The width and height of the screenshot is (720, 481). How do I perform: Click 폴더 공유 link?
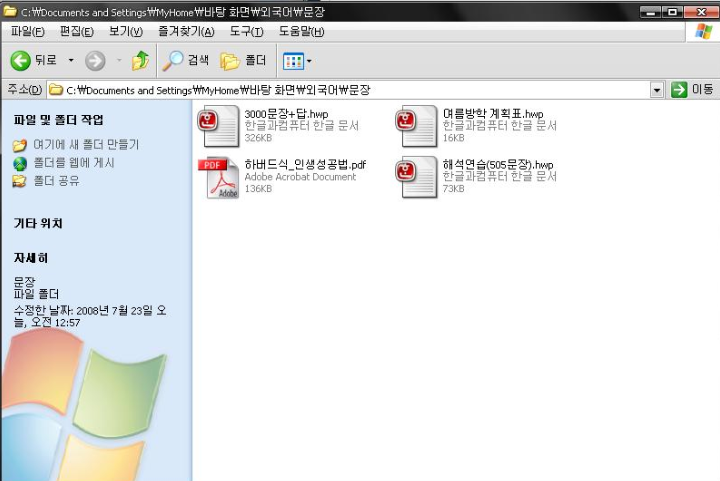56,181
